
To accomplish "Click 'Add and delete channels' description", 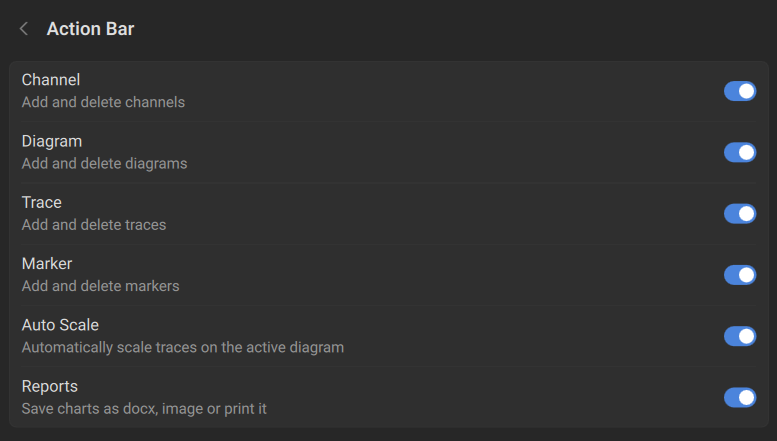I will pos(103,102).
